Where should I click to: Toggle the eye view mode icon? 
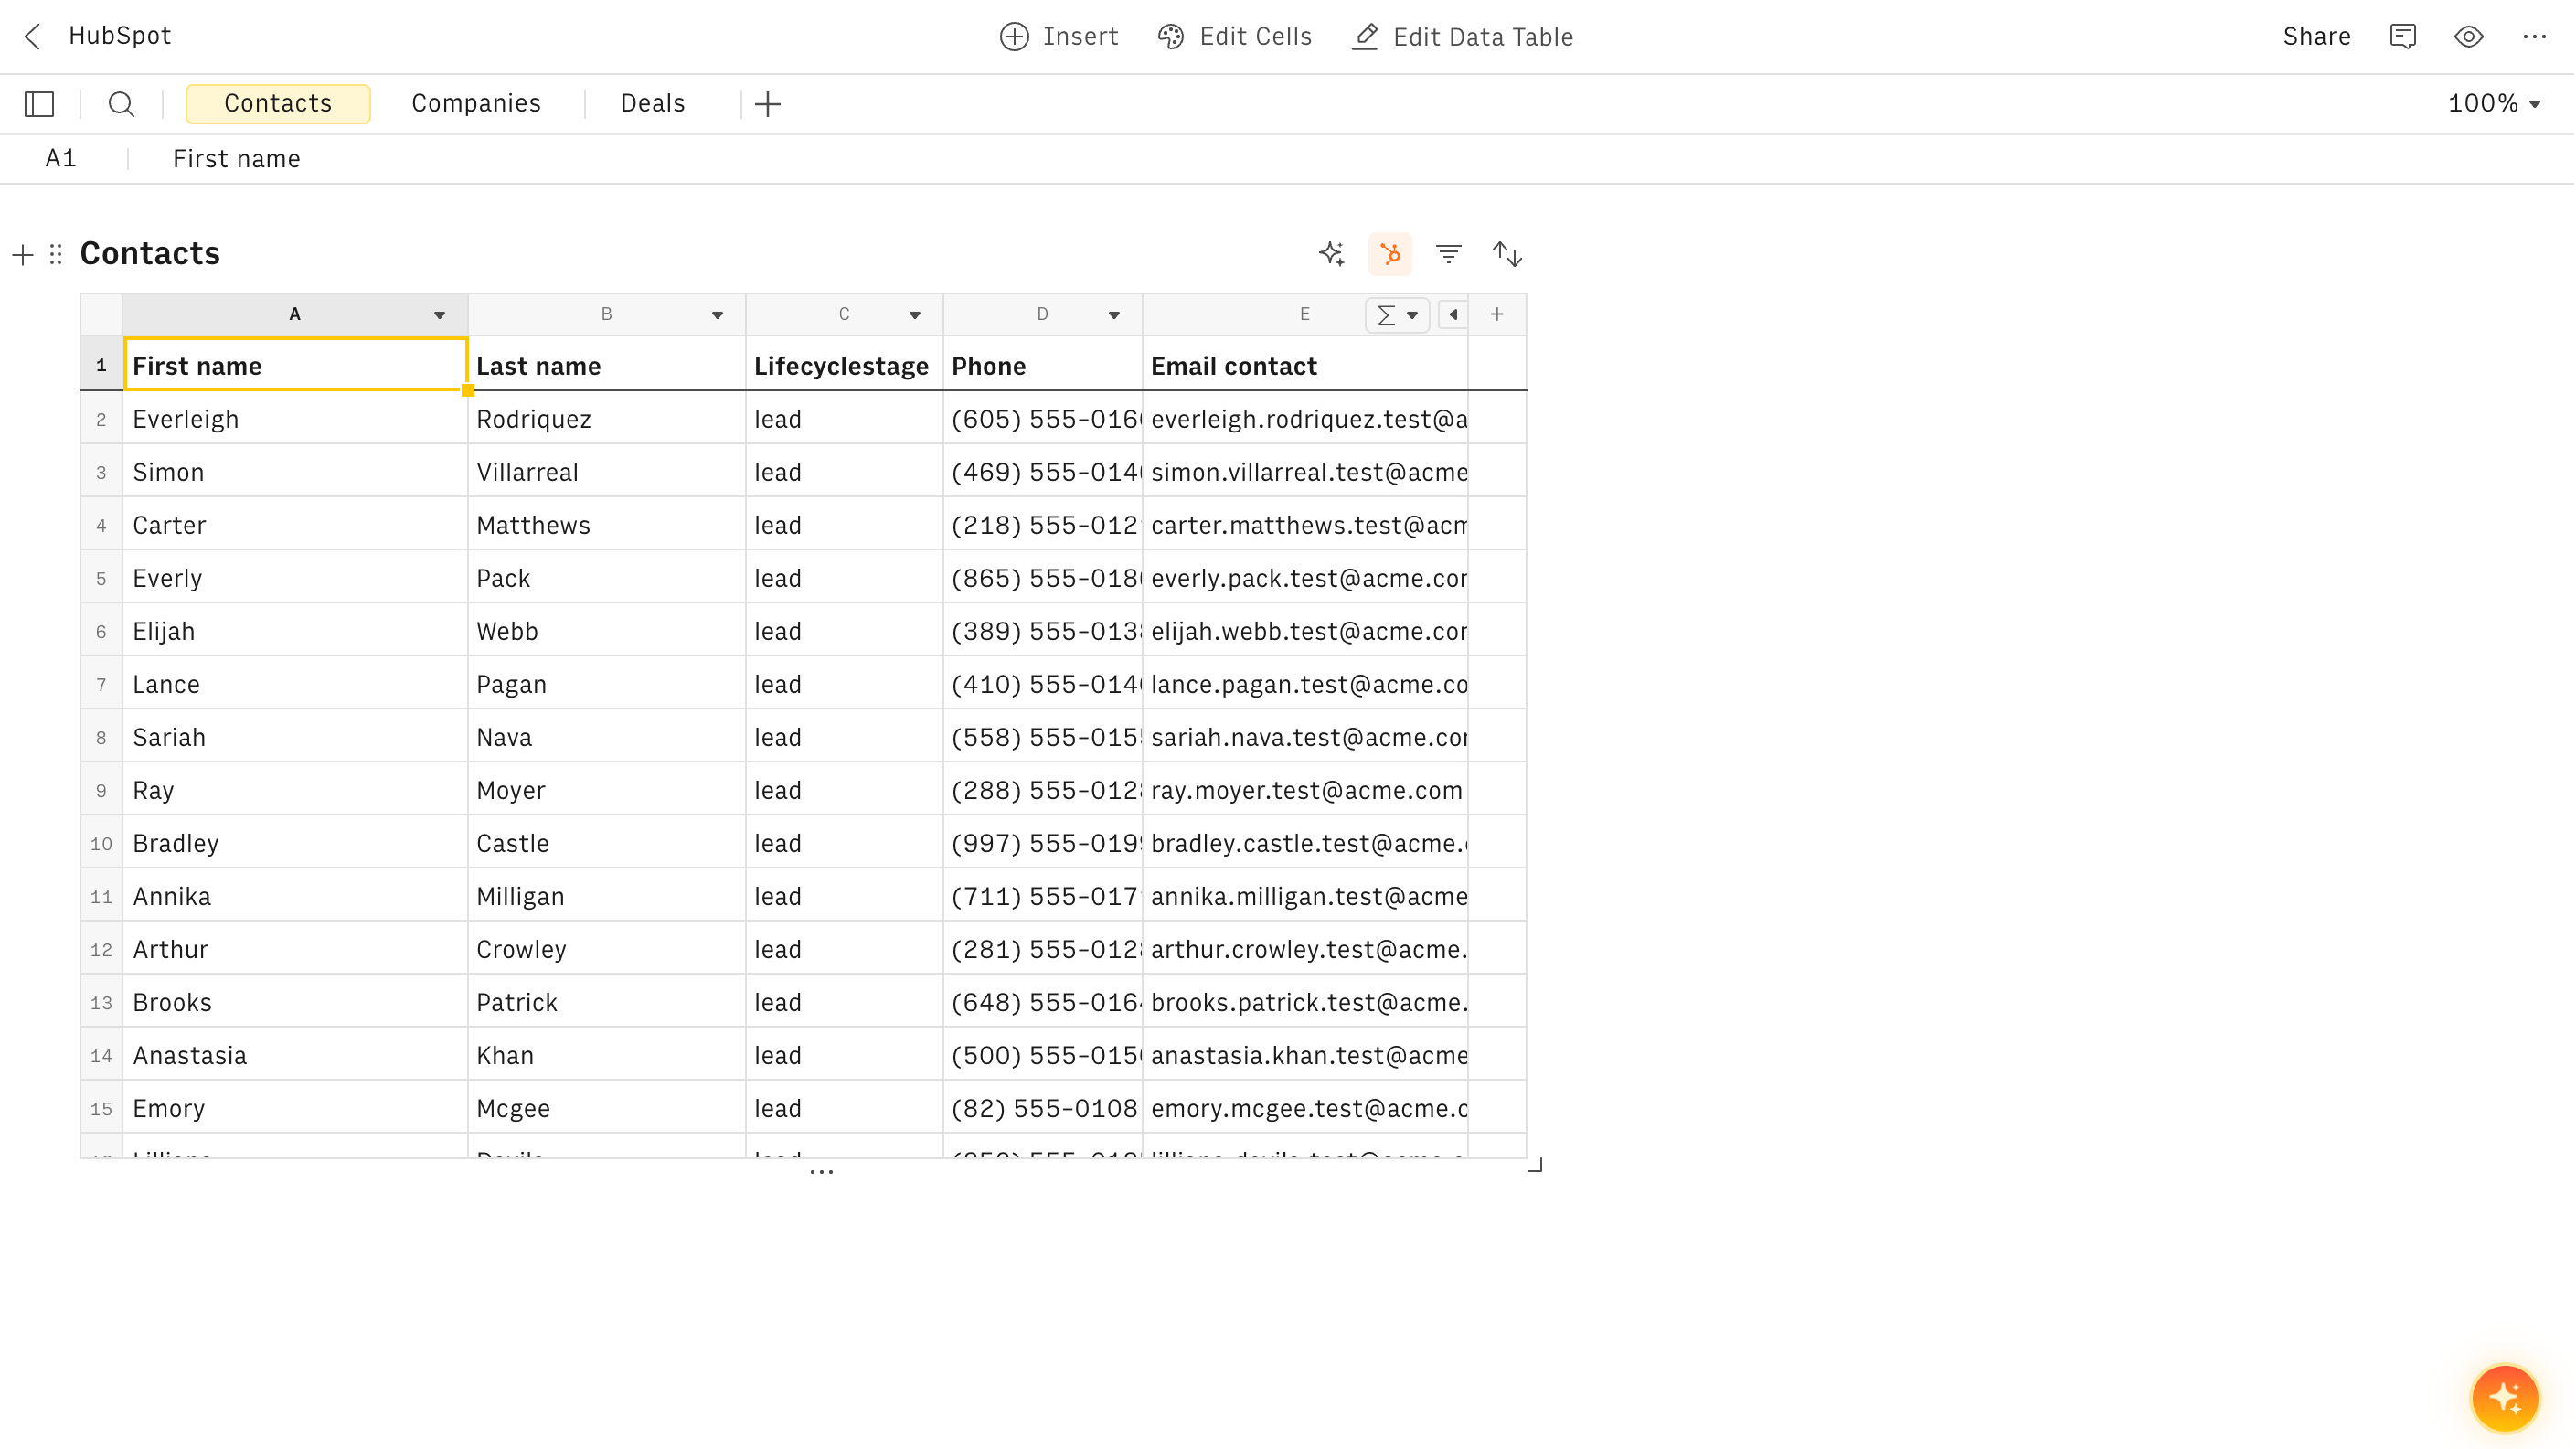tap(2468, 37)
